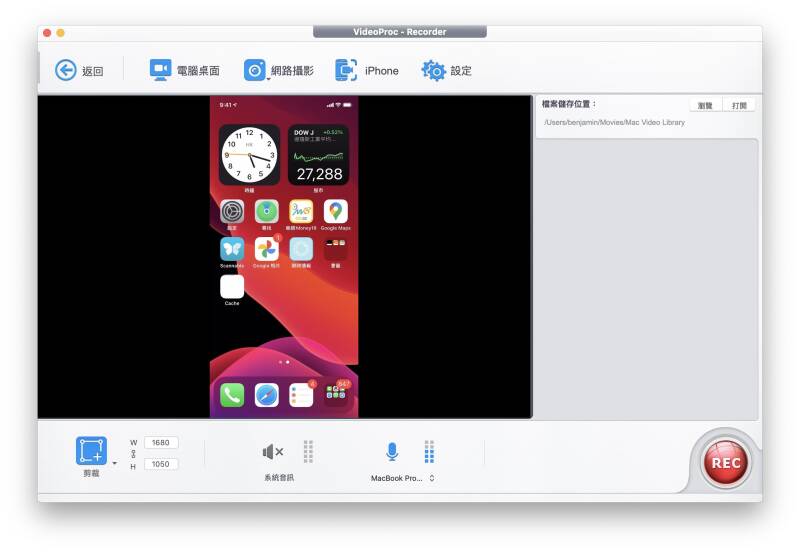Click the Find My app icon in preview
Viewport: 800px width, 552px height.
tap(266, 211)
